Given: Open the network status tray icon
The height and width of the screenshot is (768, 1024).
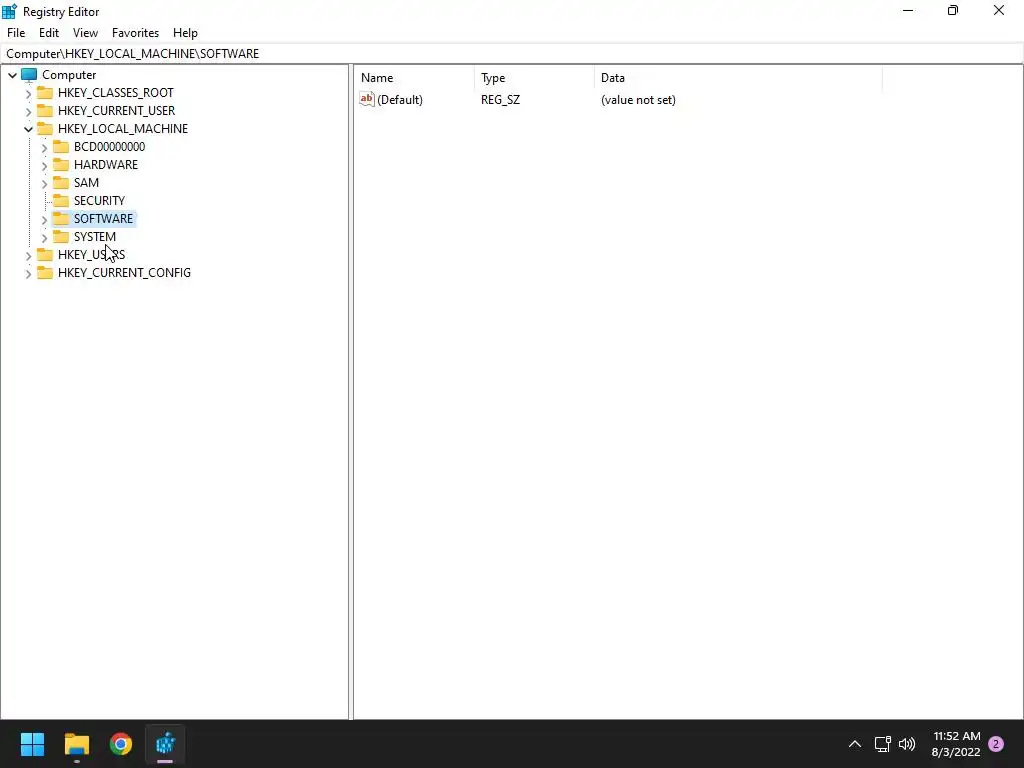Looking at the screenshot, I should tap(882, 744).
